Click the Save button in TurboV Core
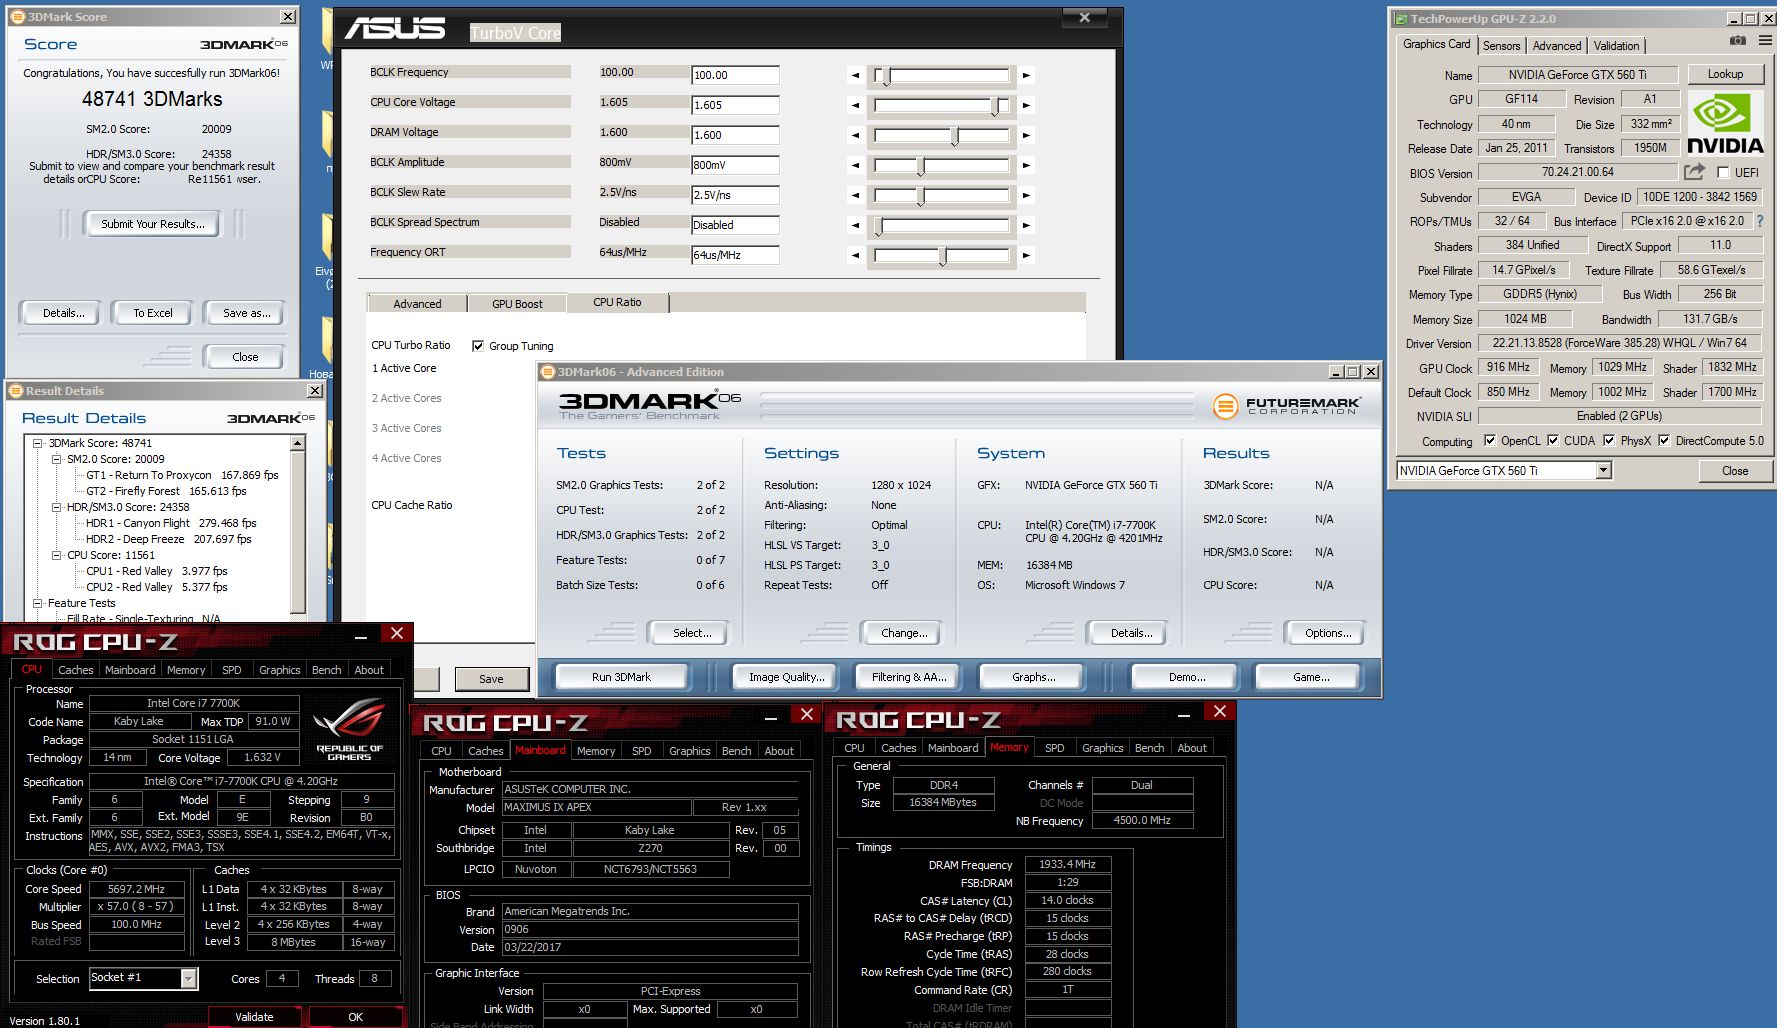This screenshot has height=1028, width=1777. pyautogui.click(x=491, y=679)
